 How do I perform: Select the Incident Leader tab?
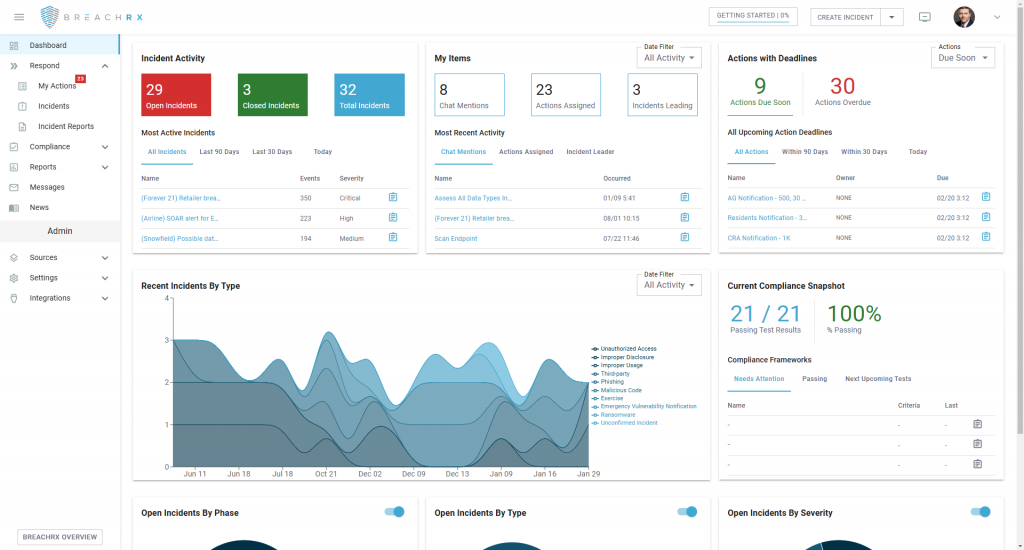coord(590,152)
